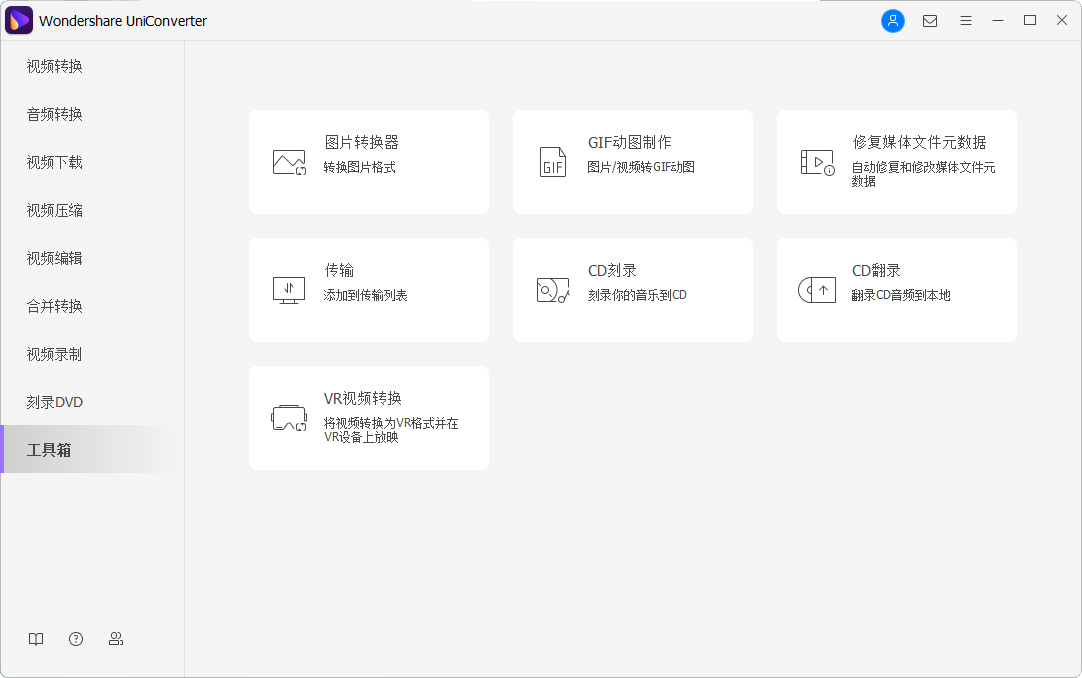Go to 视频下载 section
Screen dimensions: 1082x678
pos(55,162)
